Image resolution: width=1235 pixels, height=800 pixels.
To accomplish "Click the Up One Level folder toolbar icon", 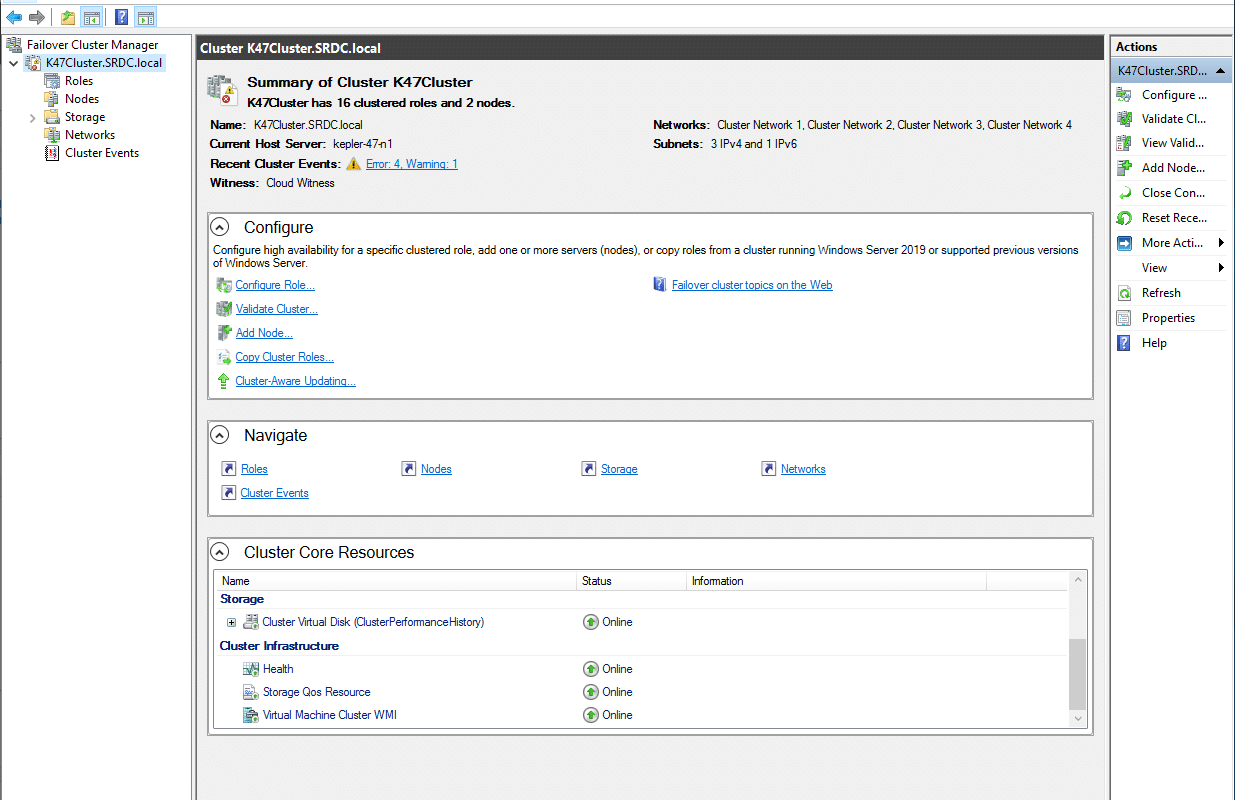I will coord(67,17).
